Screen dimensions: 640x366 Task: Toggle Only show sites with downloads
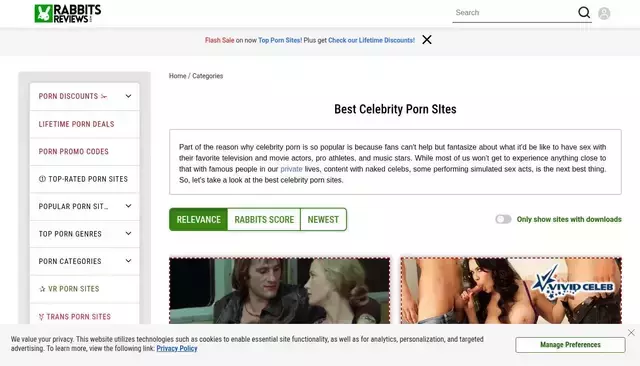(x=503, y=219)
